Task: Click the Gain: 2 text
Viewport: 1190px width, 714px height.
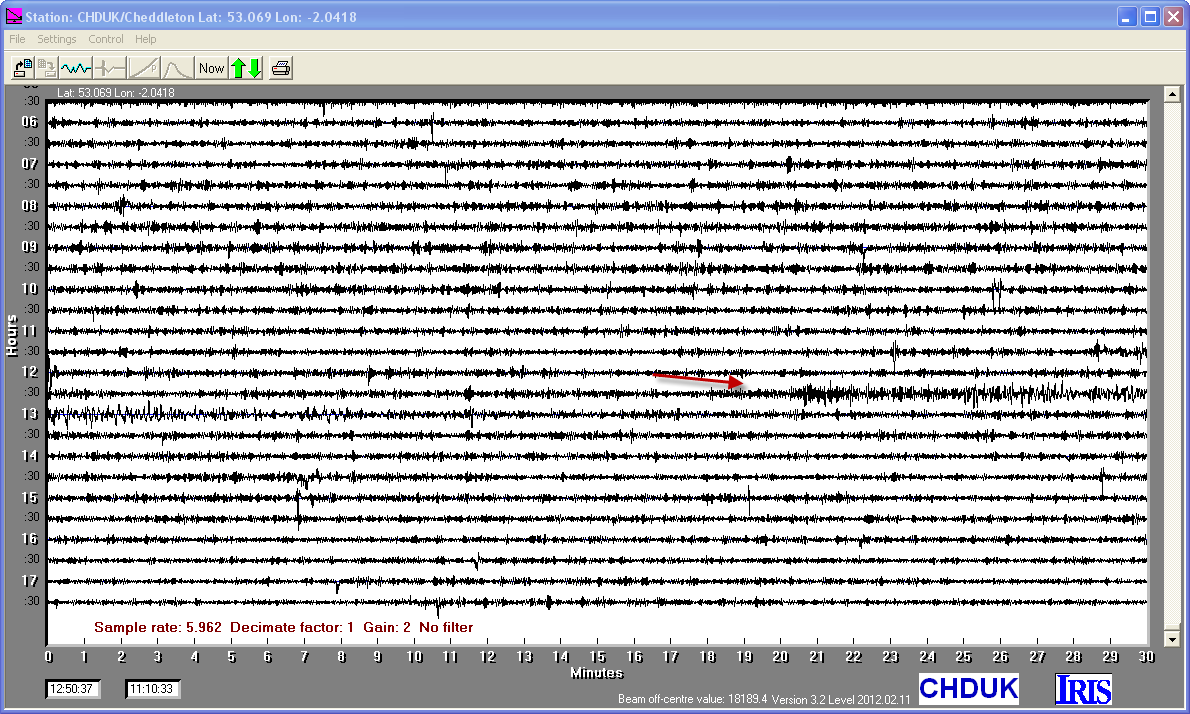Action: point(387,628)
